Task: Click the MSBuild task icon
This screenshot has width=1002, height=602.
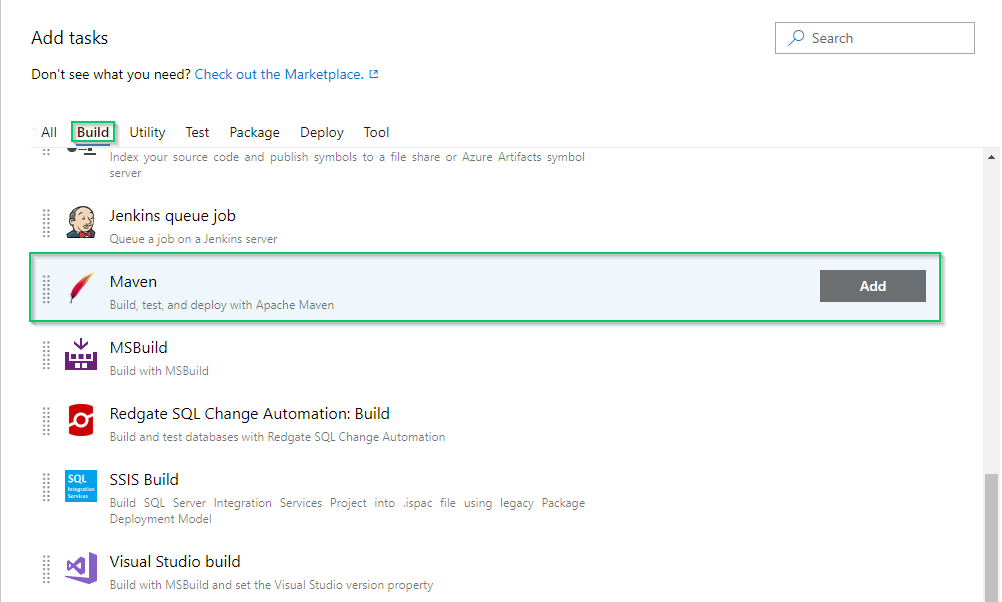Action: 81,354
